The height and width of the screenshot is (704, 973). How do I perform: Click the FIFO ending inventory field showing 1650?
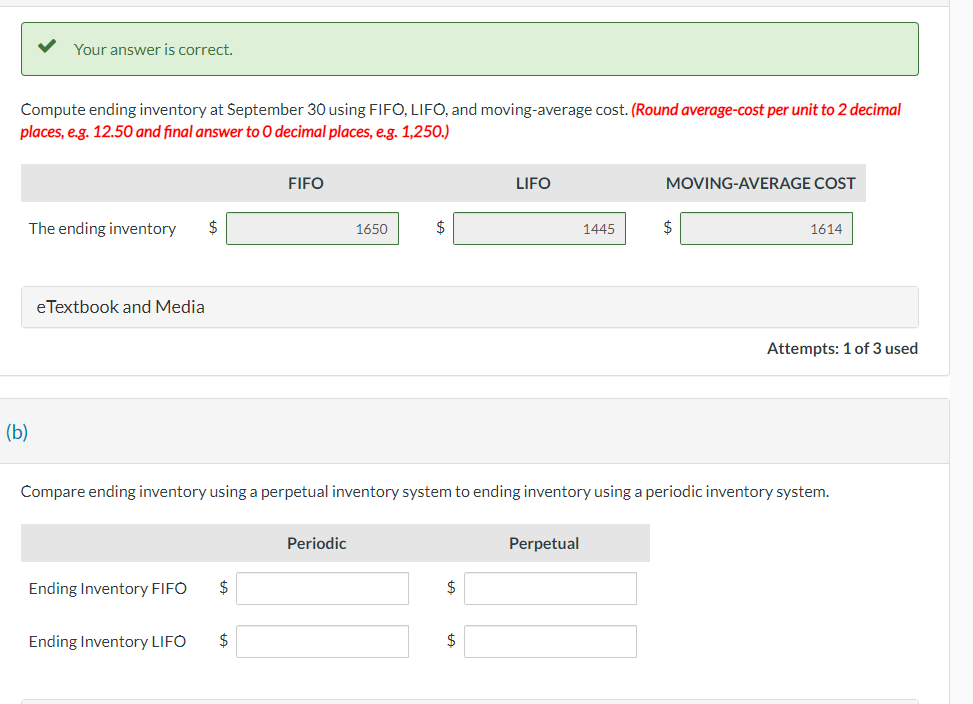click(x=312, y=229)
